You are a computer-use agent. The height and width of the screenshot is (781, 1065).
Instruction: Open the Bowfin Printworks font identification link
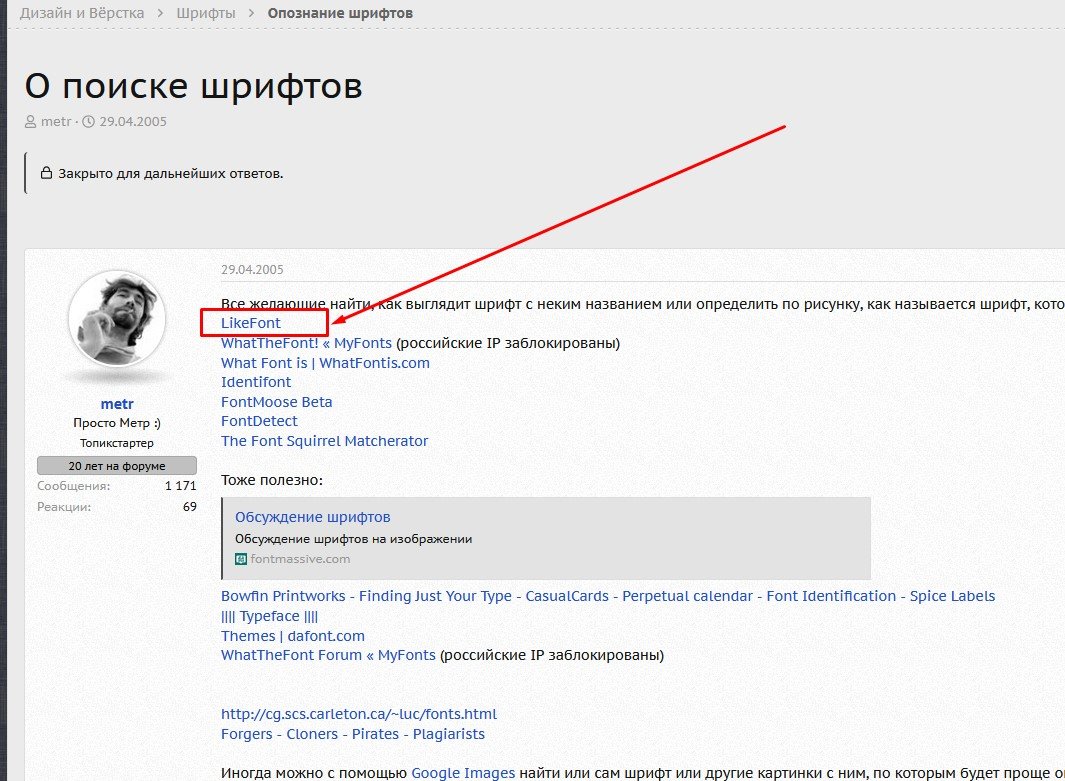point(608,596)
